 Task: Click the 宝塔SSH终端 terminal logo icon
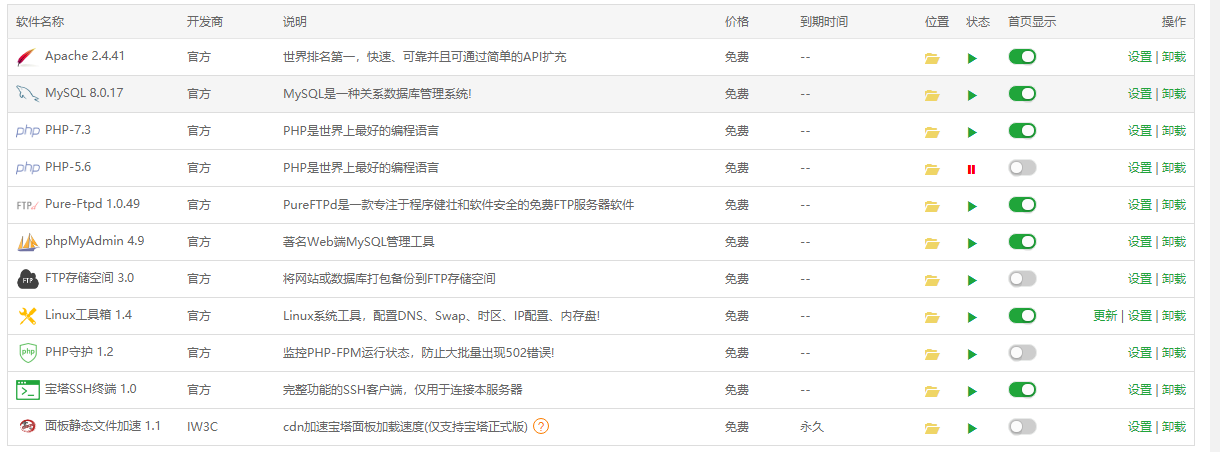(x=27, y=390)
